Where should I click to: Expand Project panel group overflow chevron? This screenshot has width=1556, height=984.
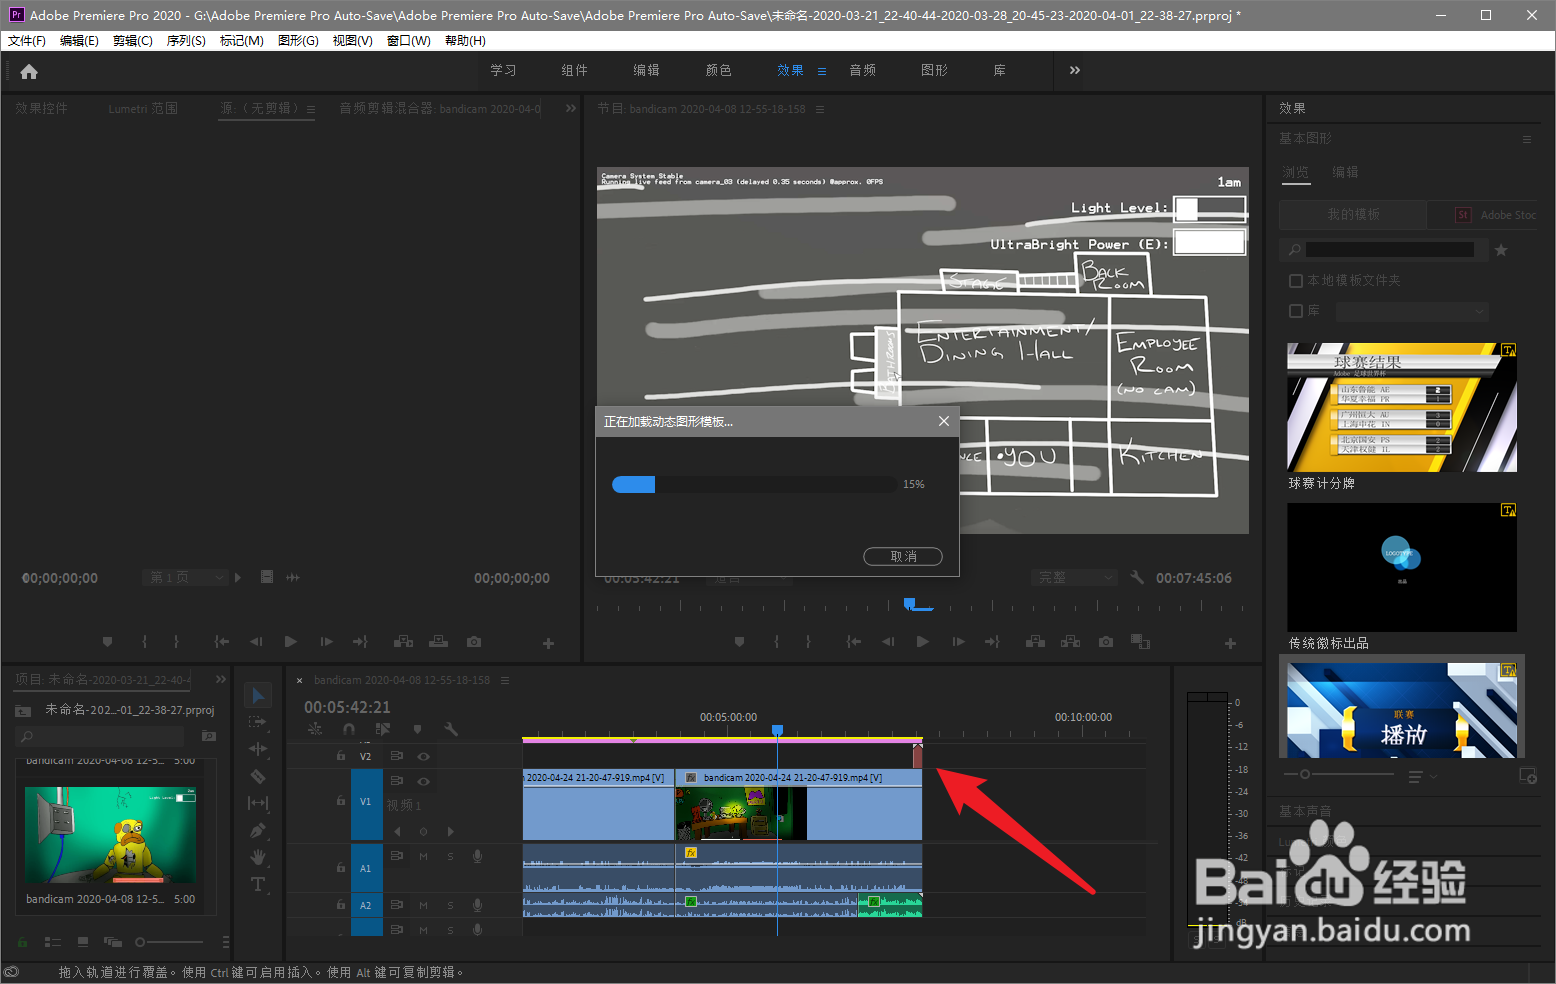point(221,679)
